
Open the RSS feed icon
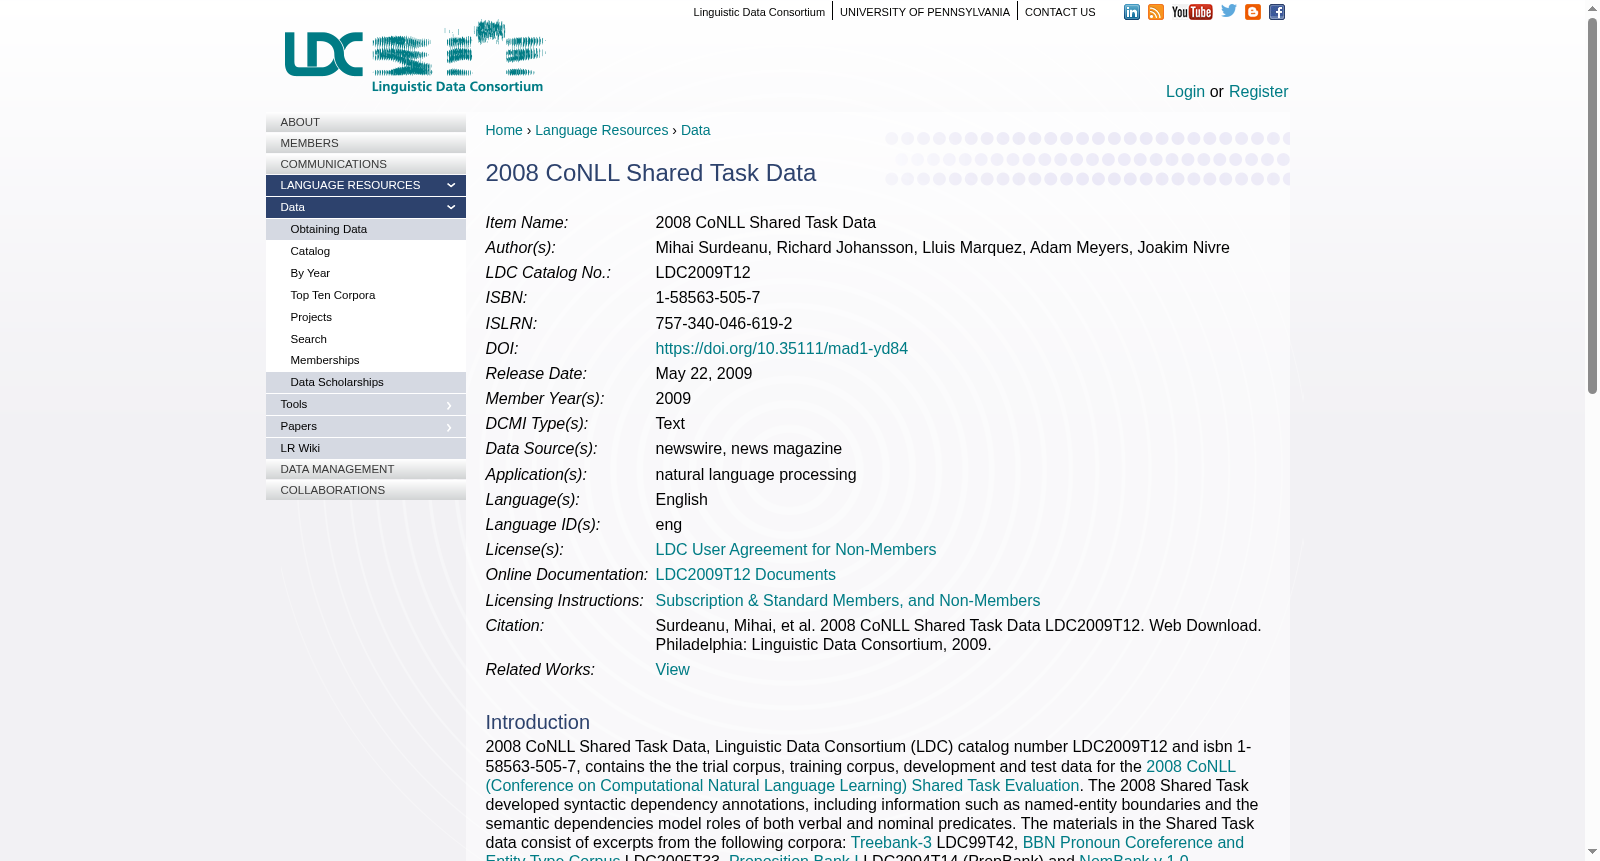pos(1155,12)
